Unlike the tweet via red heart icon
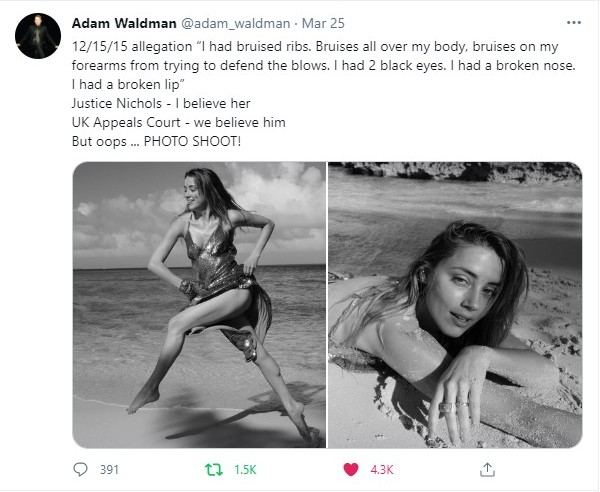Image resolution: width=600 pixels, height=492 pixels. (351, 469)
